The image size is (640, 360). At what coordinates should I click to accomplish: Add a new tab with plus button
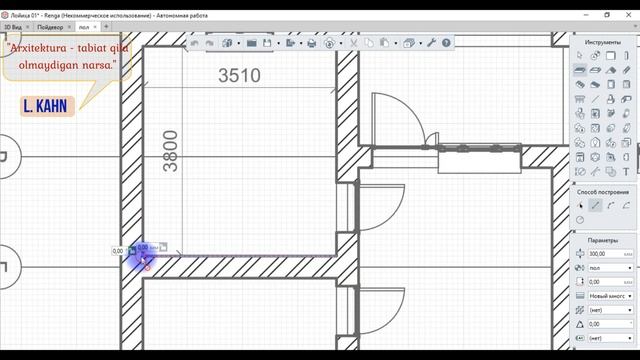click(106, 27)
